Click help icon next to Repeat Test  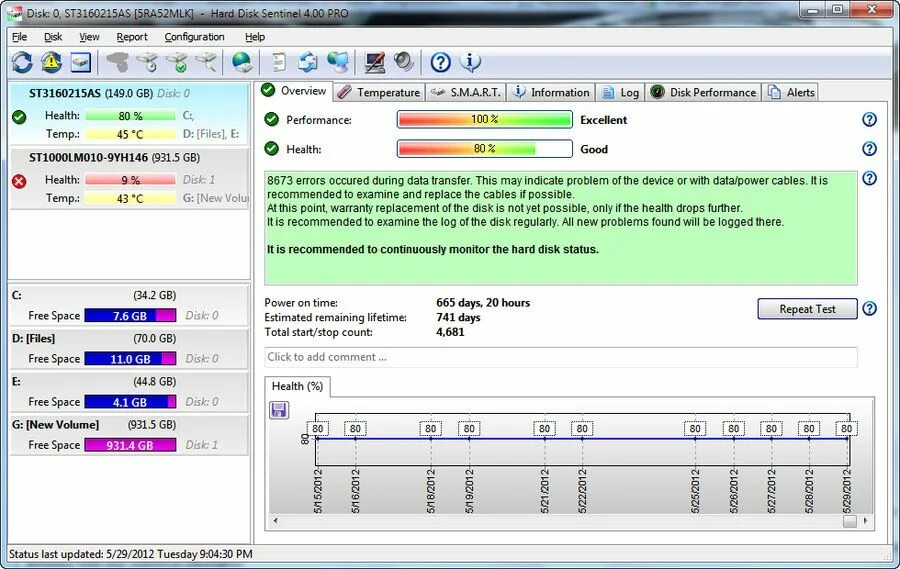[x=870, y=308]
